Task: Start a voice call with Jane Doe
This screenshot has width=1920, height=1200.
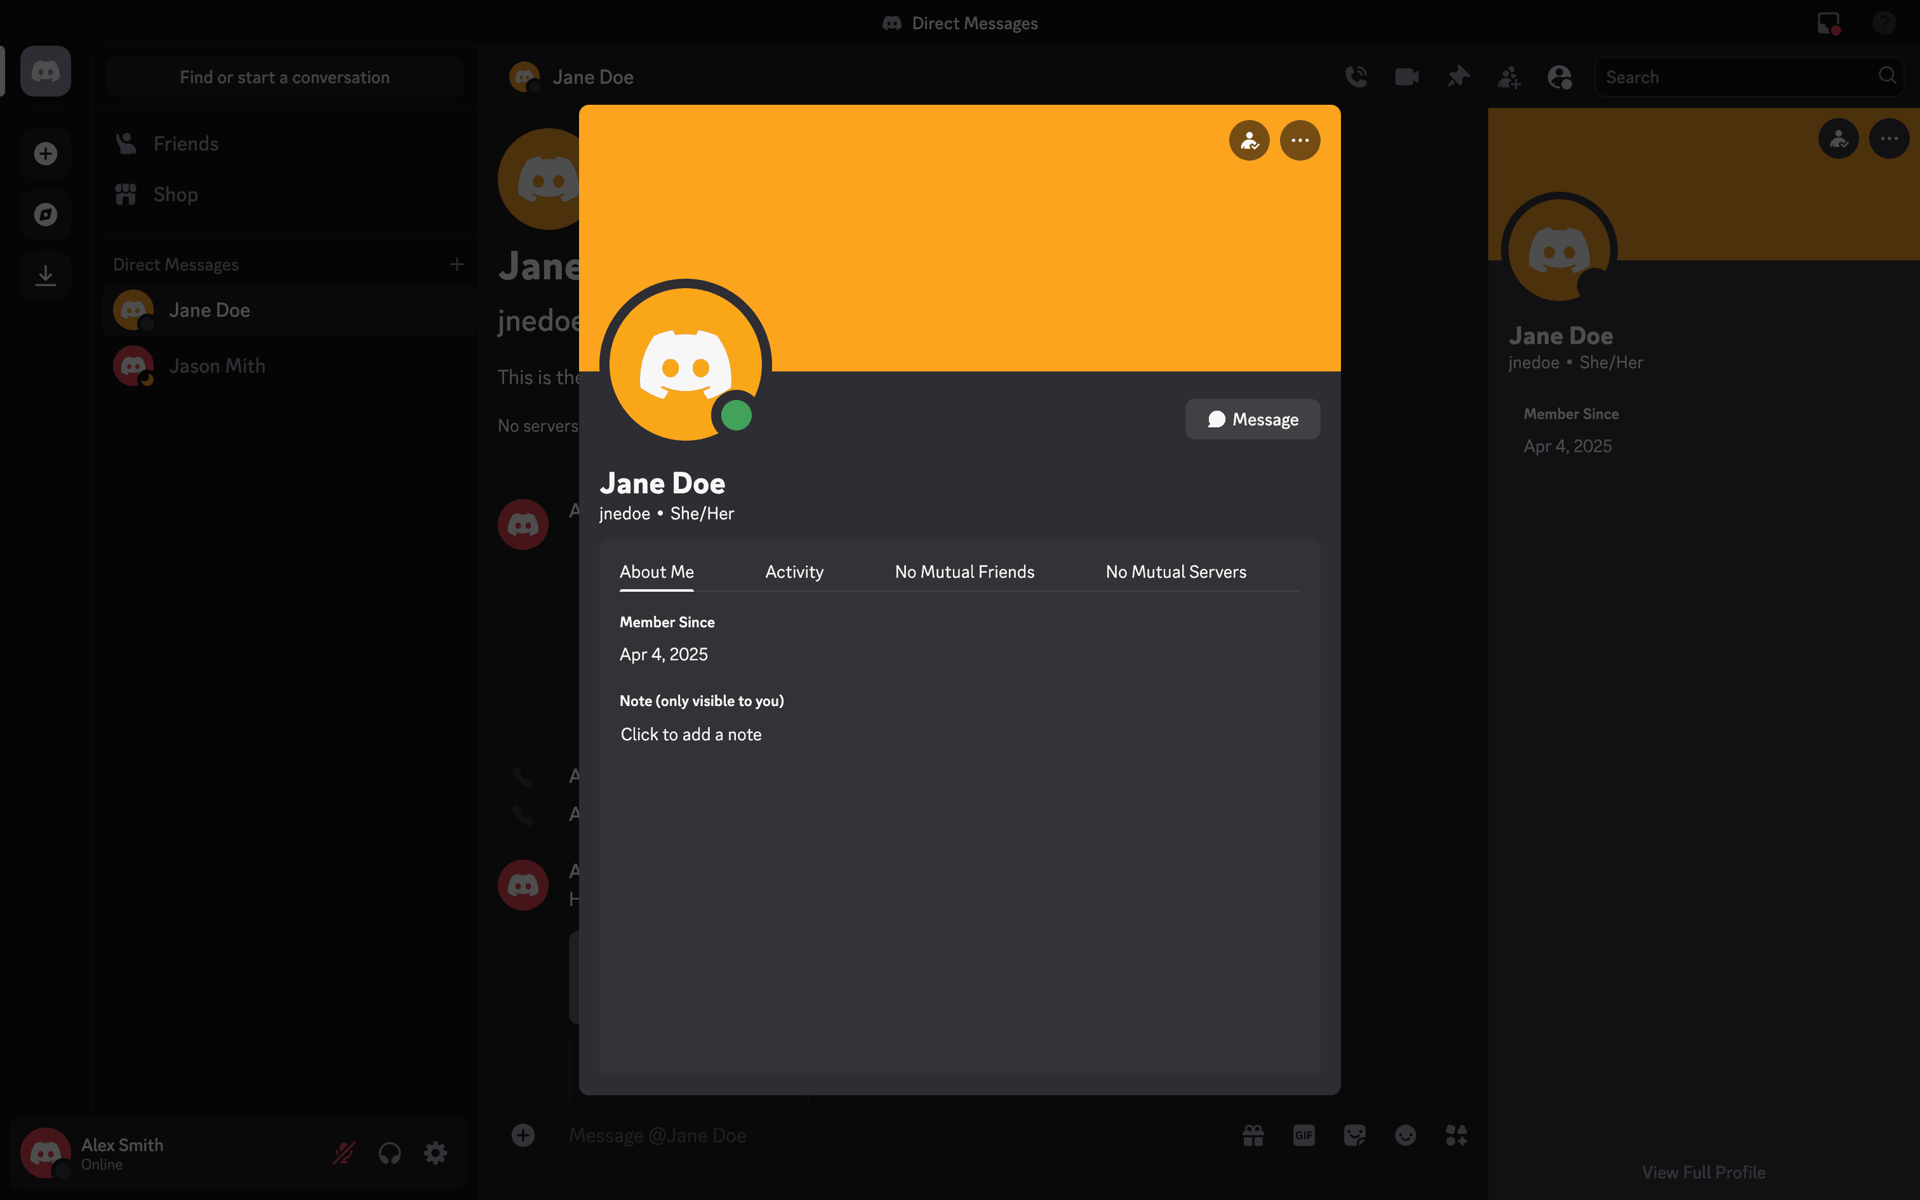Action: [x=1356, y=77]
